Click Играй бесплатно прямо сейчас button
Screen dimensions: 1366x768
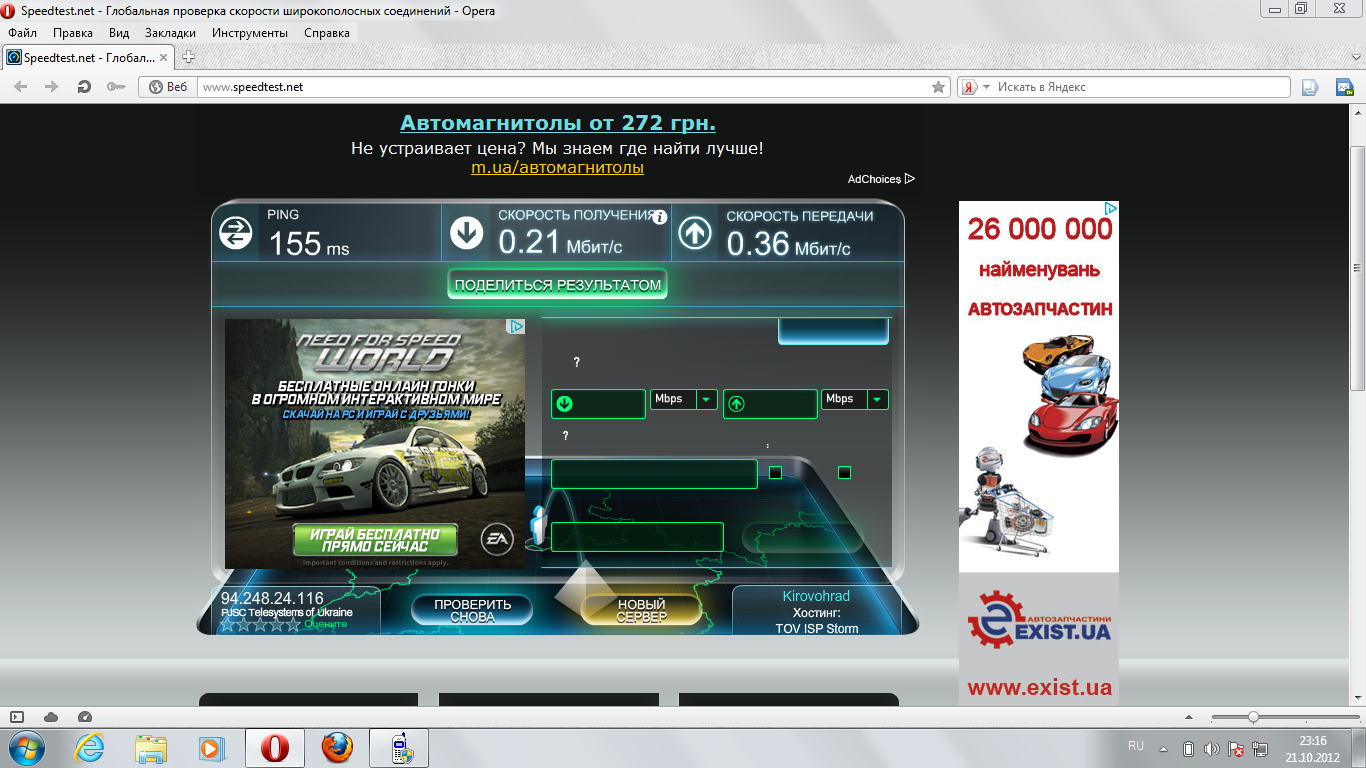[x=375, y=540]
